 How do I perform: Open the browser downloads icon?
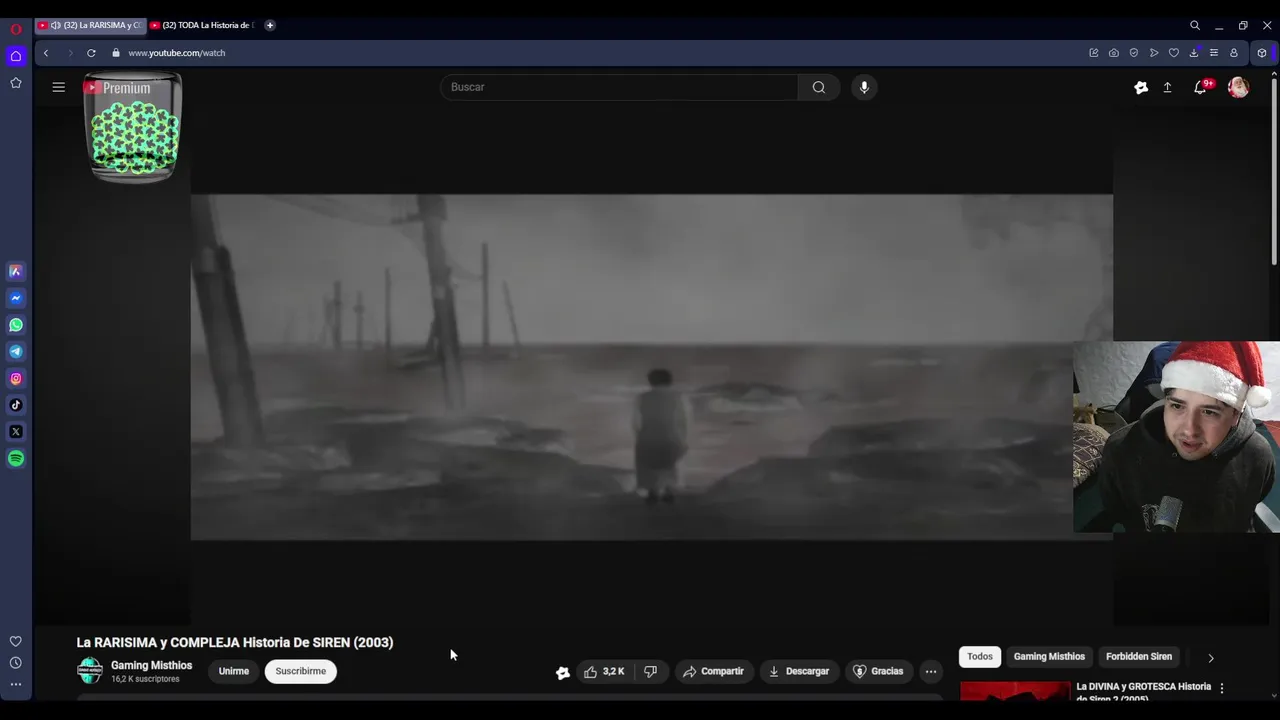1193,53
